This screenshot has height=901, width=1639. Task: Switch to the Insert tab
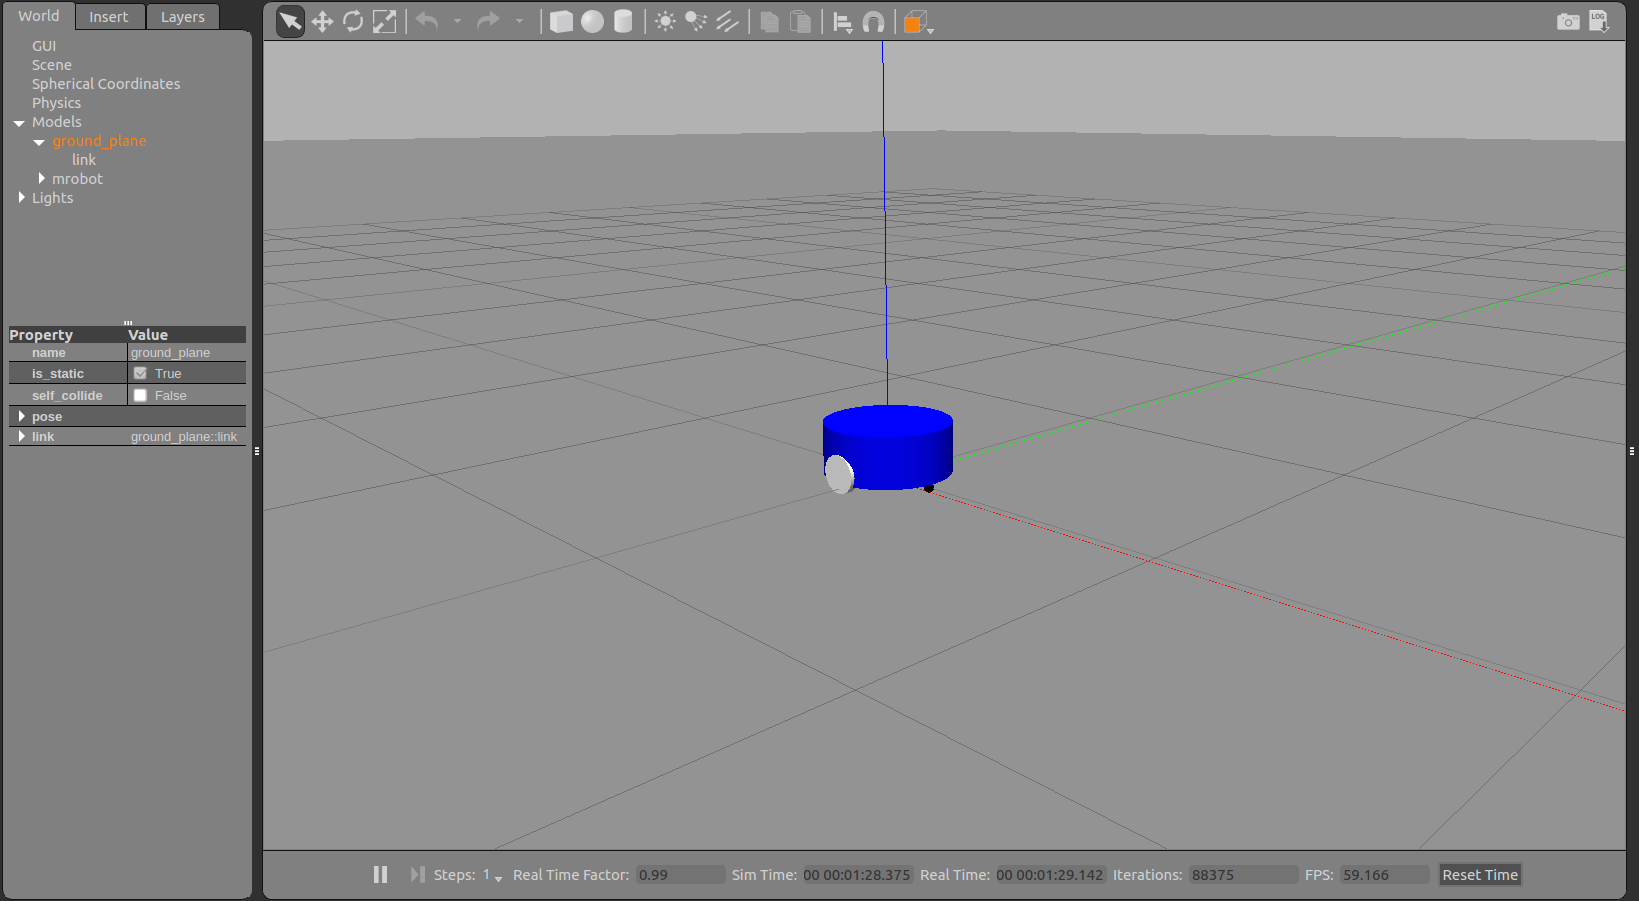pyautogui.click(x=109, y=17)
